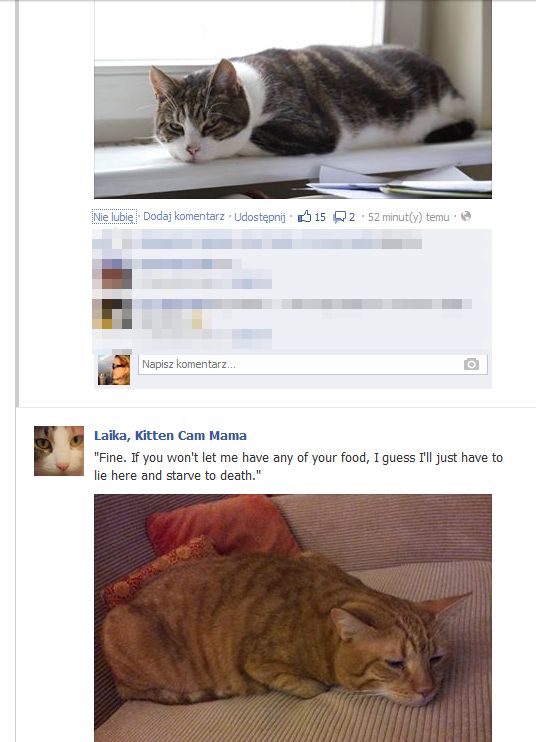Open the orange cat photo
The height and width of the screenshot is (742, 536).
coord(293,618)
